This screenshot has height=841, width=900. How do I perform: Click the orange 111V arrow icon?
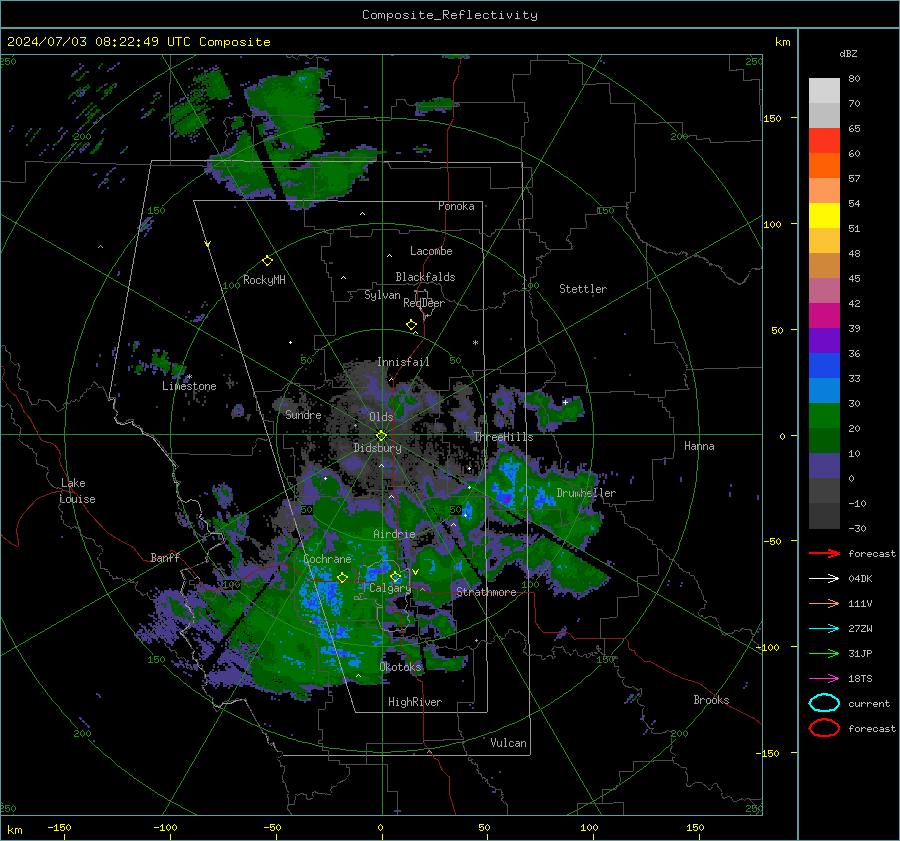[x=824, y=603]
